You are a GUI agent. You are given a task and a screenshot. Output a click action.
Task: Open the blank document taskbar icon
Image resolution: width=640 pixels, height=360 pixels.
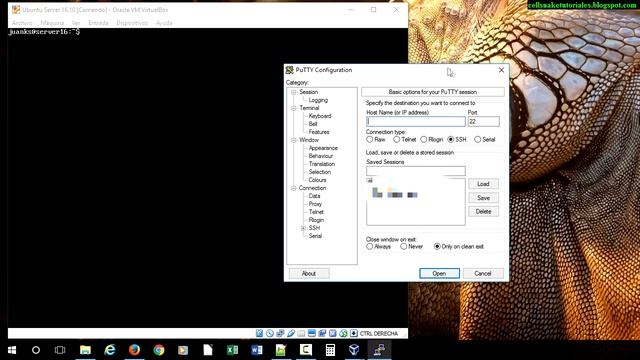coord(208,350)
